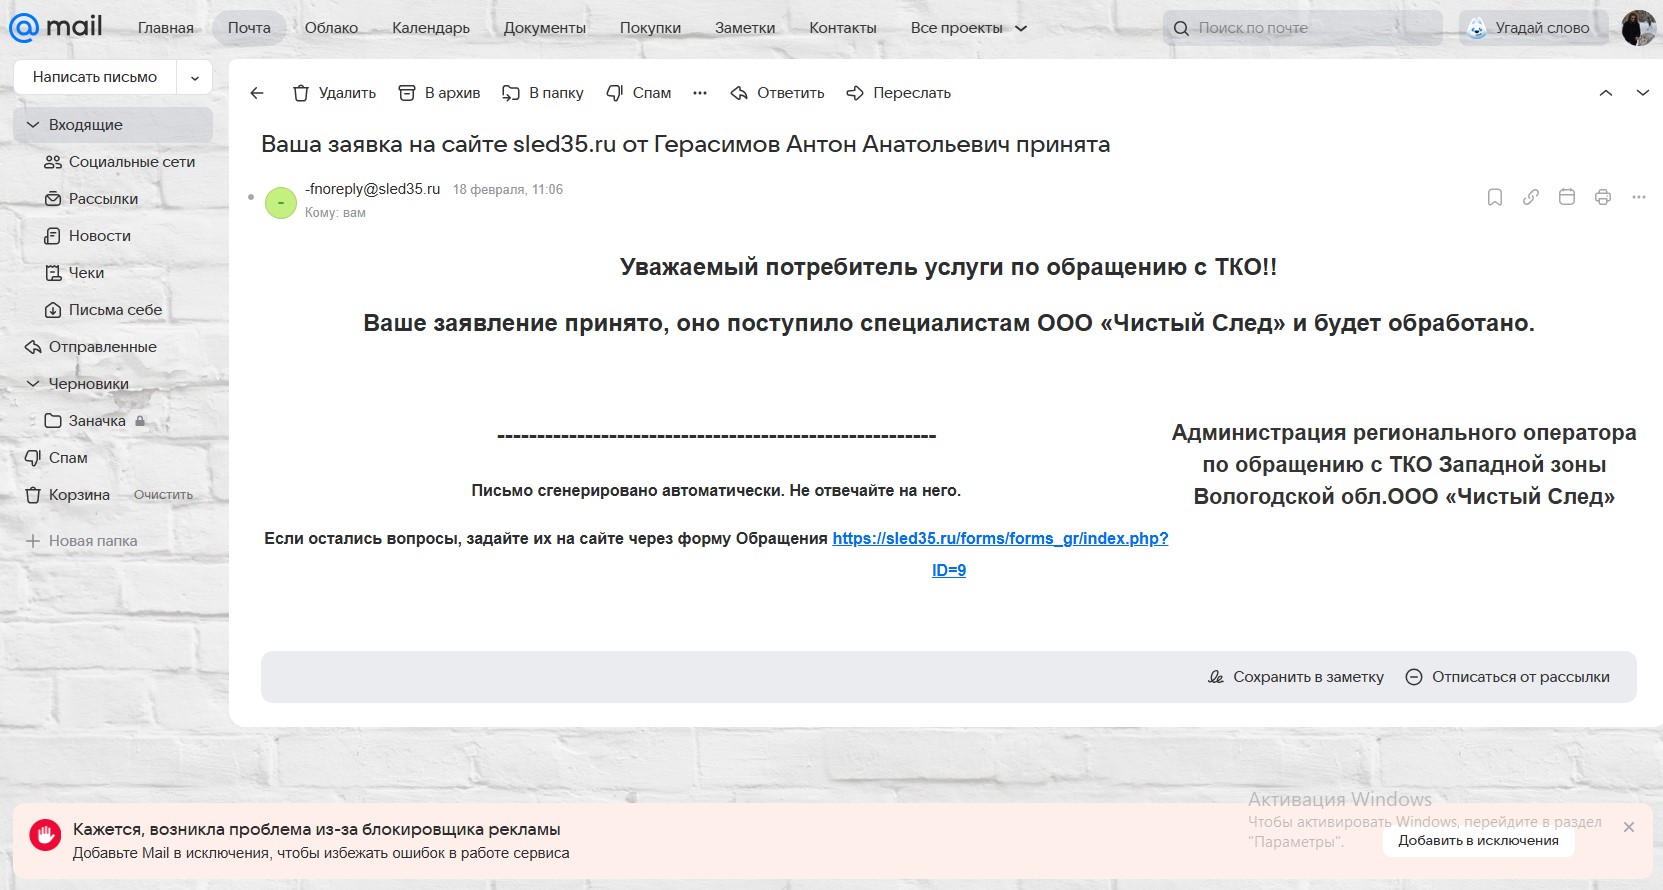
Task: Expand the Написать письмо dropdown arrow
Action: (x=195, y=77)
